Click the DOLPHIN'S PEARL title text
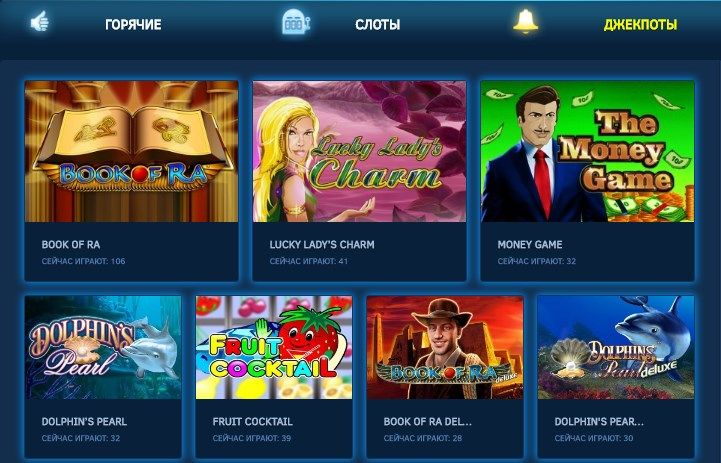 pyautogui.click(x=84, y=422)
